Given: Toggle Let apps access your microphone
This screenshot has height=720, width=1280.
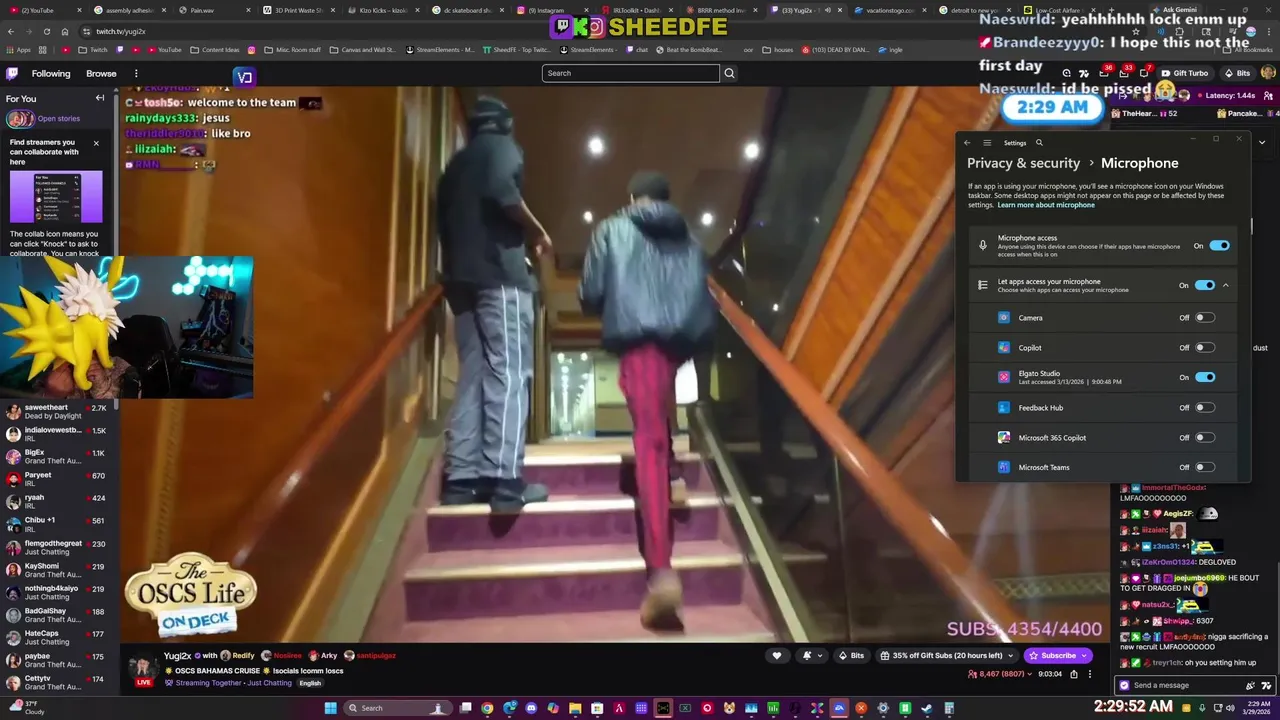Looking at the screenshot, I should click(x=1205, y=285).
